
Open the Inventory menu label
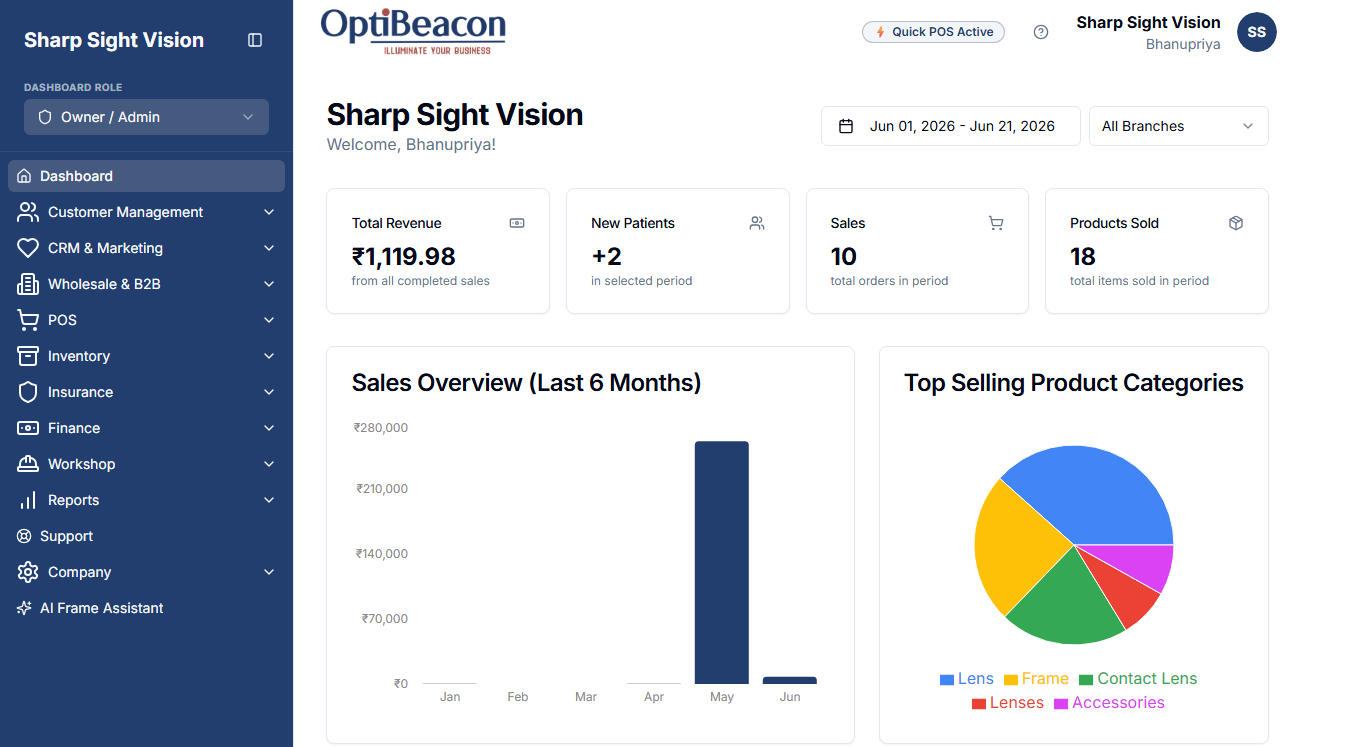click(79, 356)
